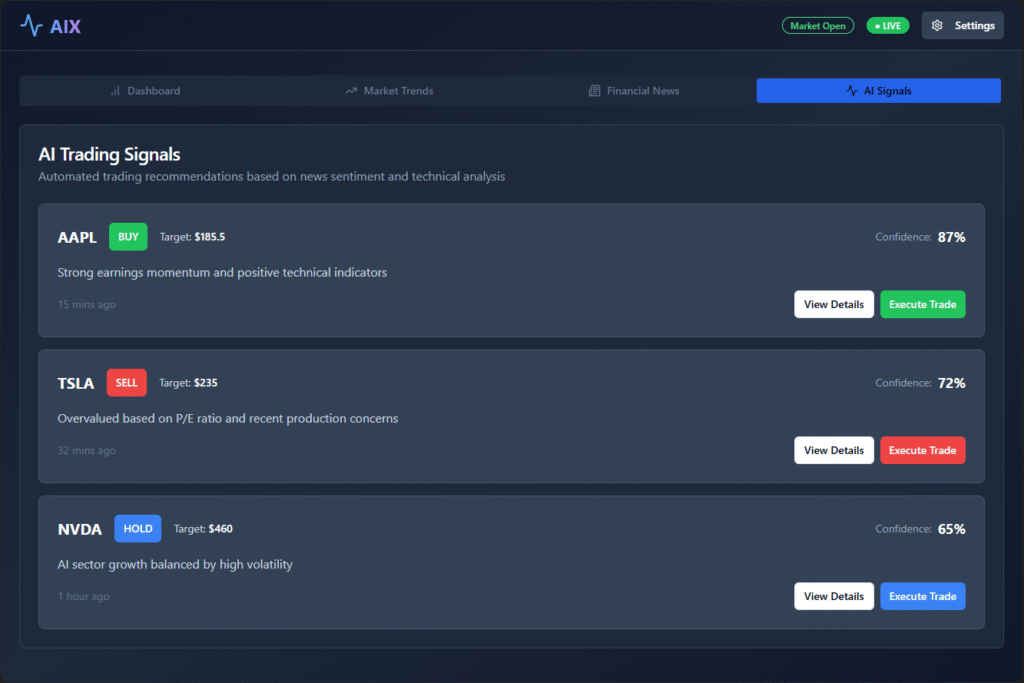Click the 65% confidence value

(x=952, y=529)
